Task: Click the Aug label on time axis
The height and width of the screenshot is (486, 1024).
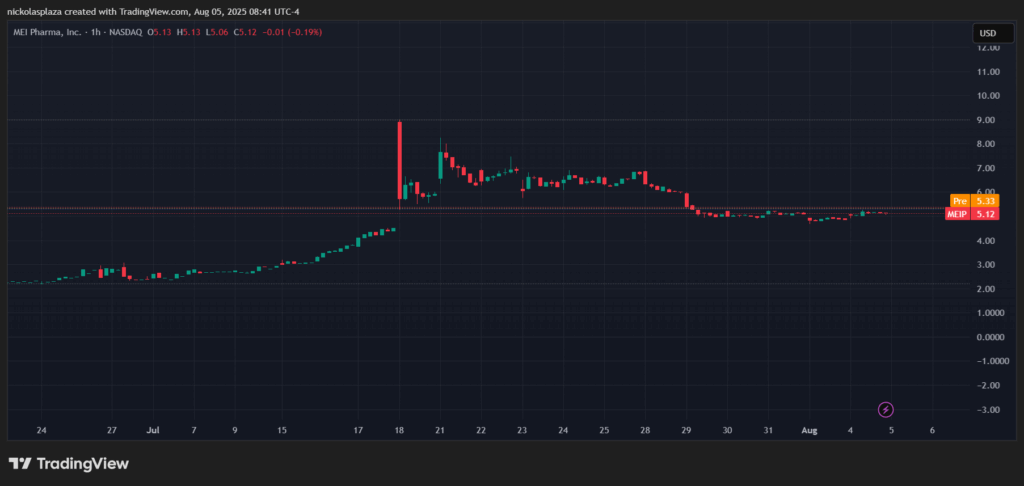Action: click(809, 430)
